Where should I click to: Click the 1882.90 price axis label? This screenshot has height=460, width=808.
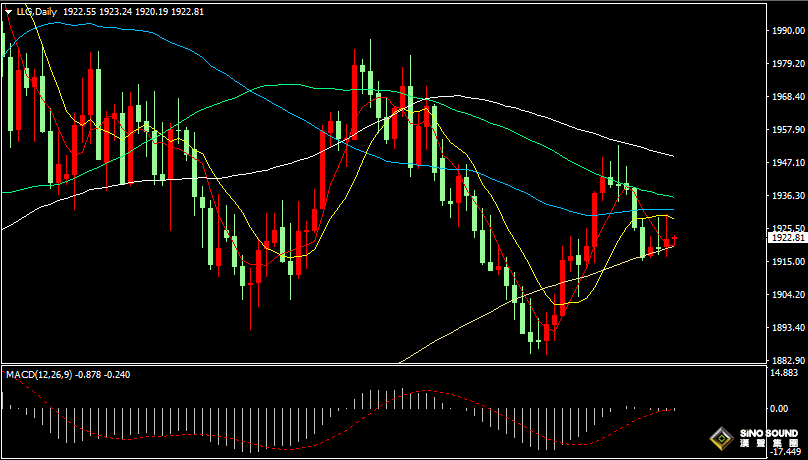point(788,360)
